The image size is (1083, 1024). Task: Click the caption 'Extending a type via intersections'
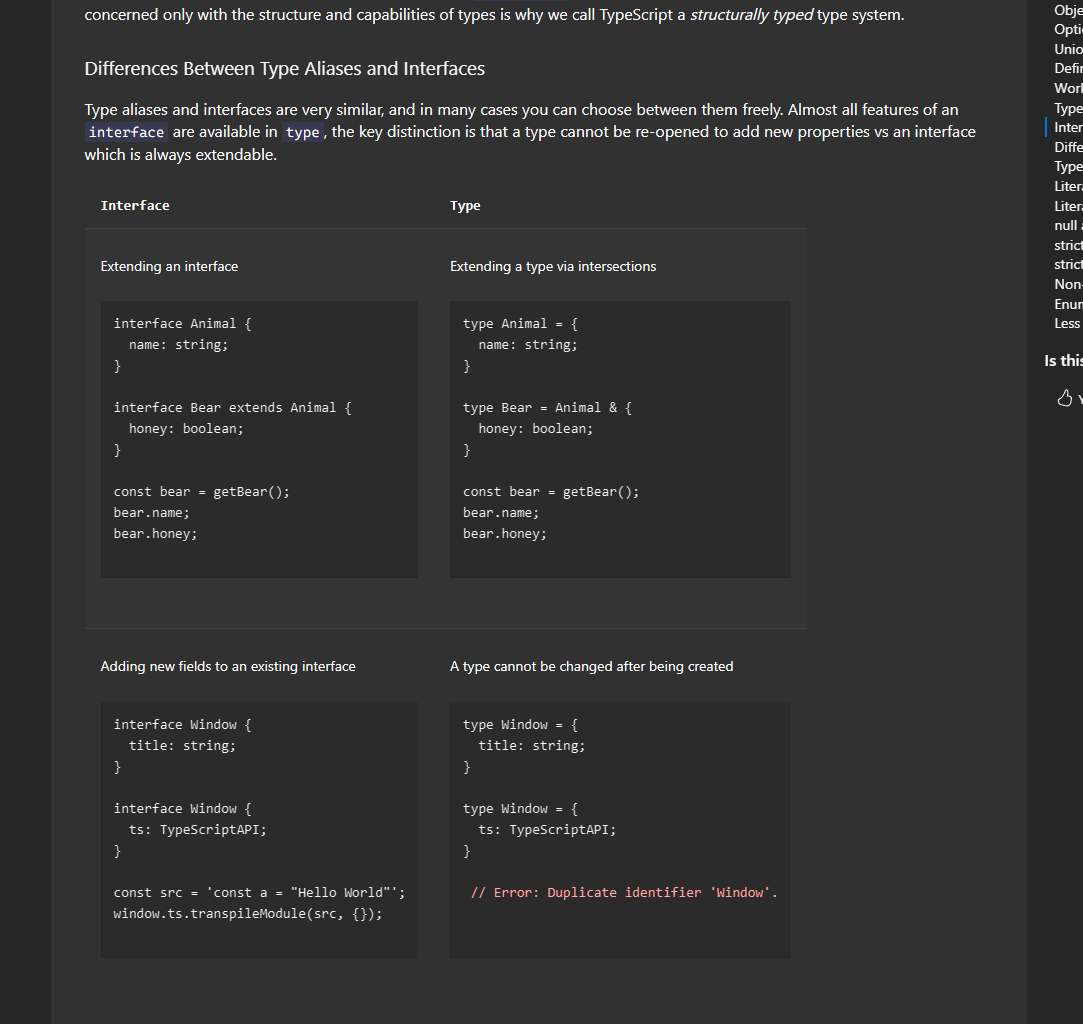[553, 266]
